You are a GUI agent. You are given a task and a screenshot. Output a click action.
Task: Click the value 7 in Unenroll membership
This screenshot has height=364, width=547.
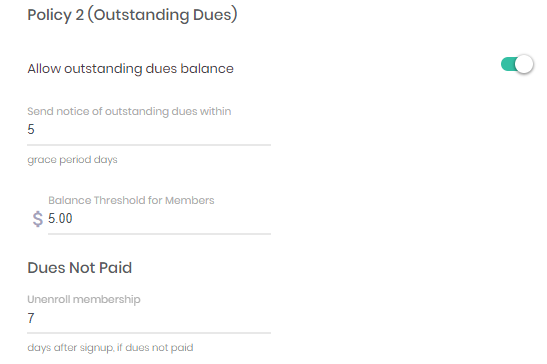tap(31, 318)
